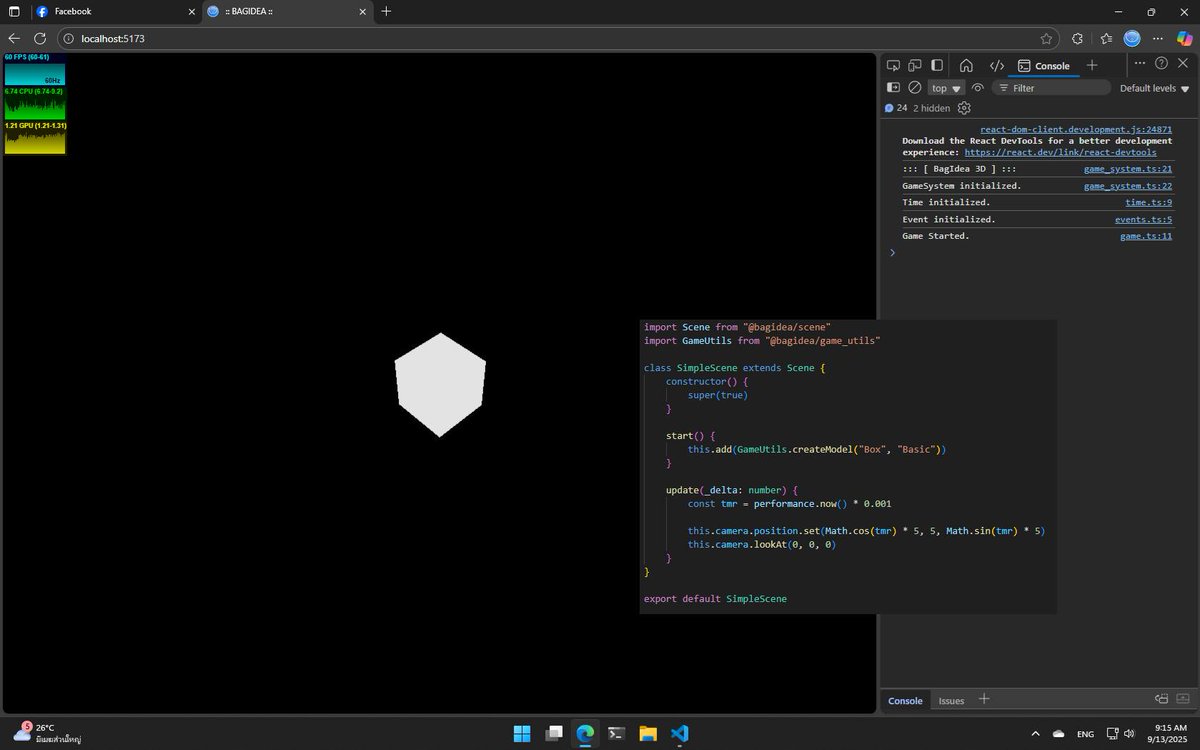
Task: Switch to the Facebook browser tab
Action: click(x=115, y=11)
